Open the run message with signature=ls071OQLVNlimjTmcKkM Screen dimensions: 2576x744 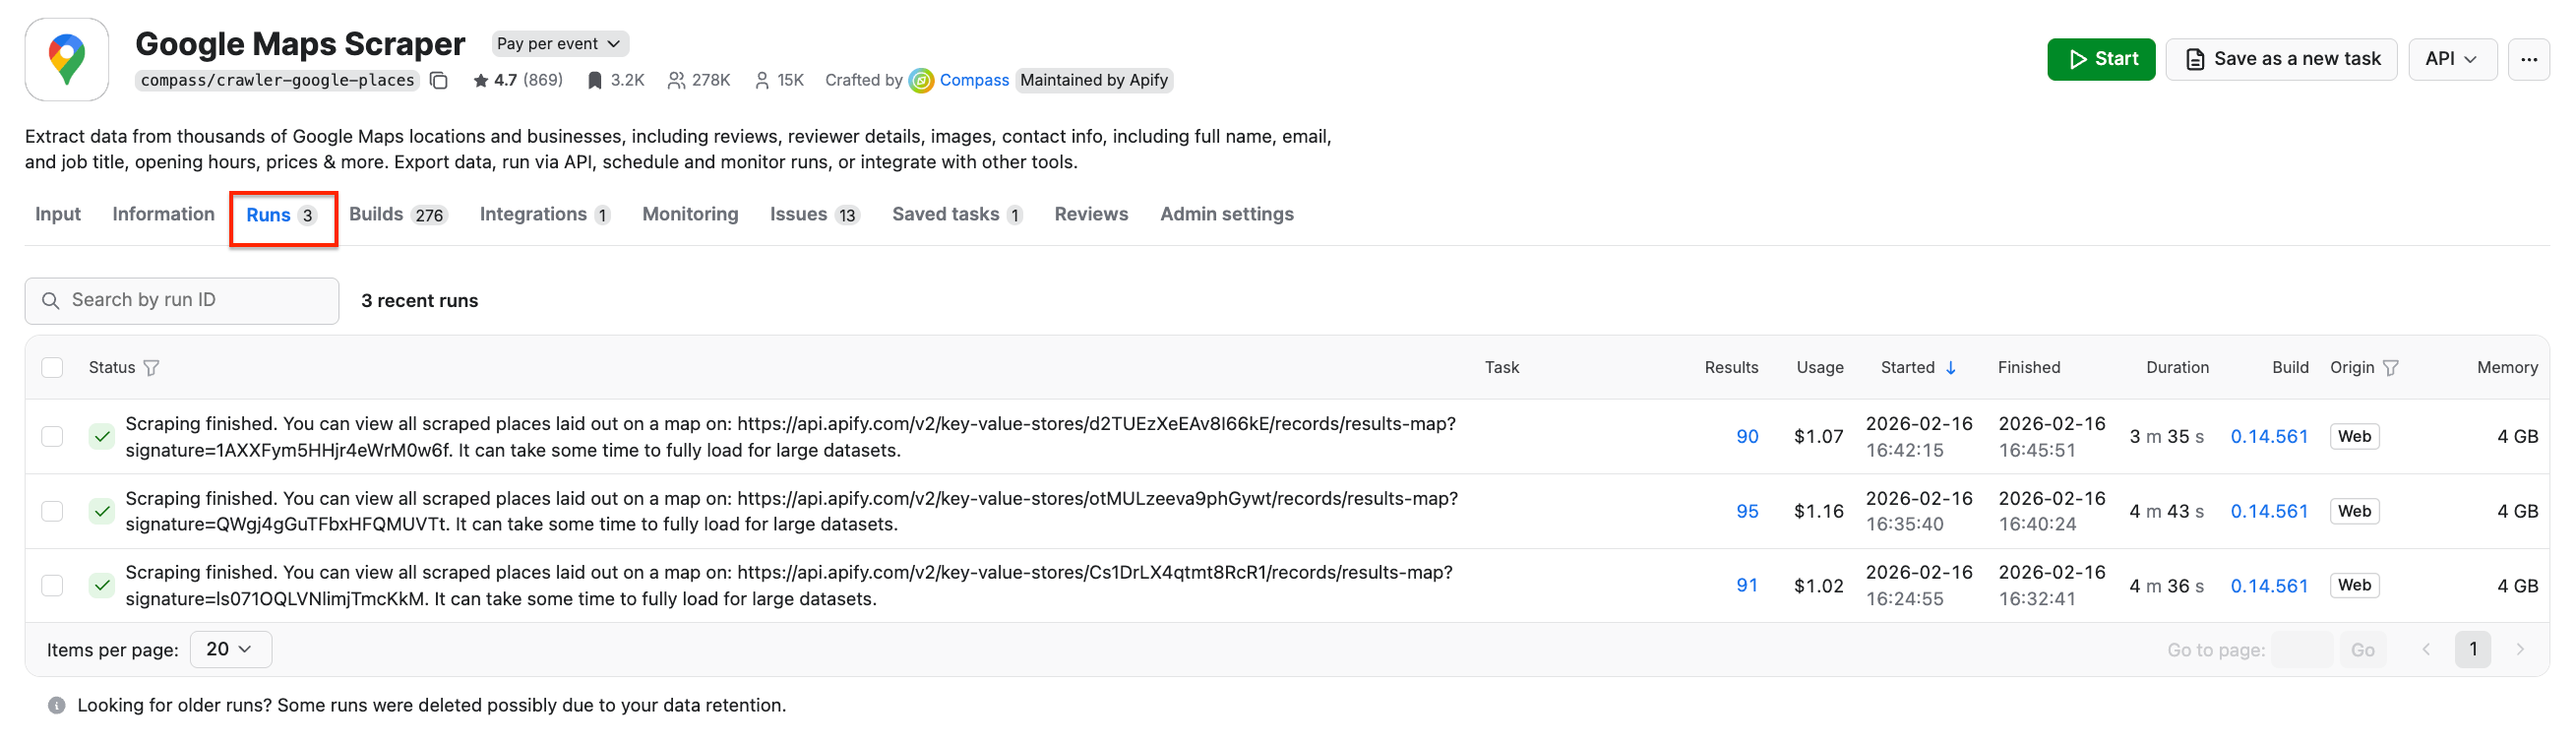[x=788, y=586]
